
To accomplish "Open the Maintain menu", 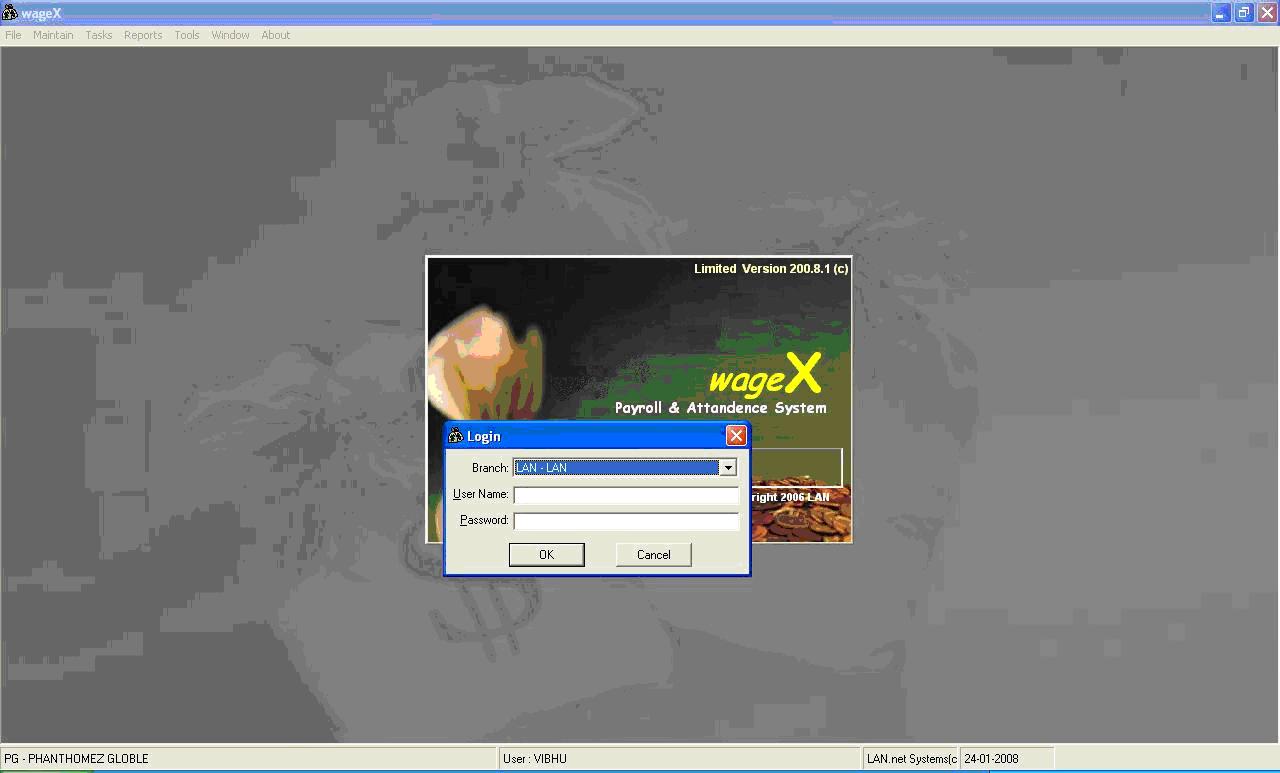I will (53, 35).
